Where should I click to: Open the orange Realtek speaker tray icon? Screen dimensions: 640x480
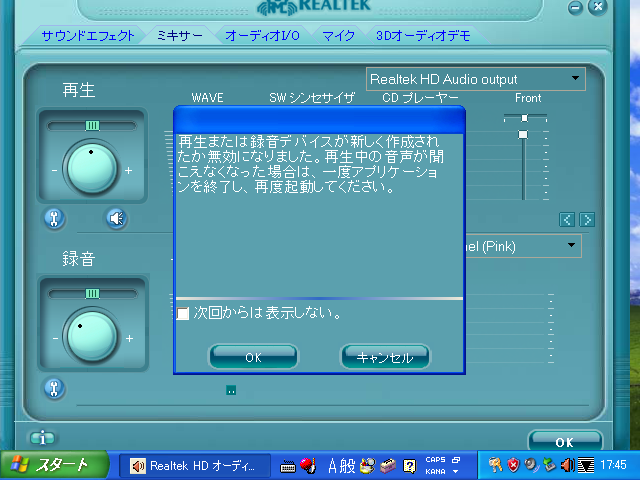pos(567,465)
